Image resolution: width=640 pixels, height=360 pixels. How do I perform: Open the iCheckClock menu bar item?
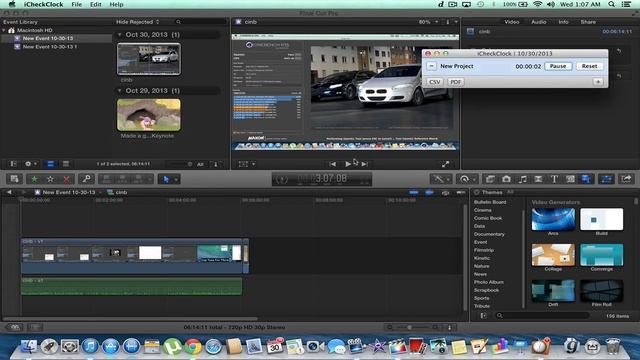coord(43,4)
